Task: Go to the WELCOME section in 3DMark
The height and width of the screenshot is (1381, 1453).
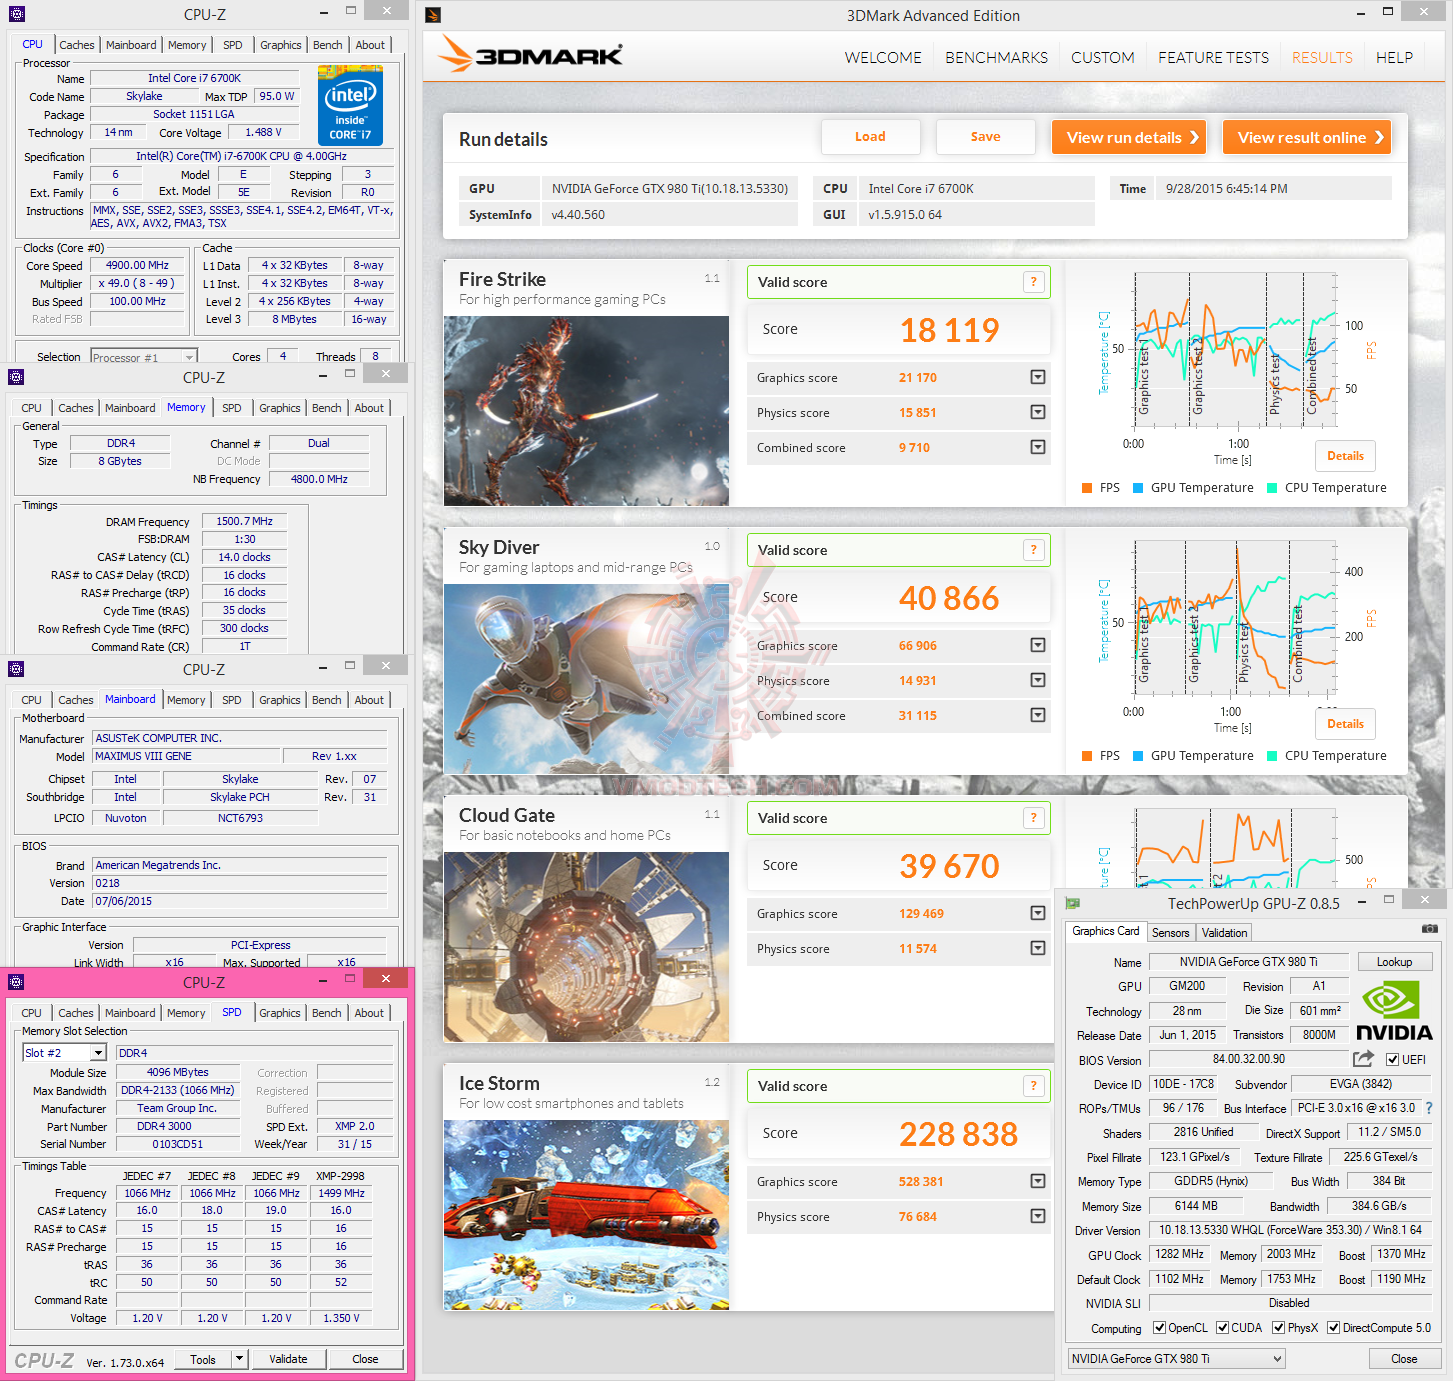Action: [x=883, y=58]
